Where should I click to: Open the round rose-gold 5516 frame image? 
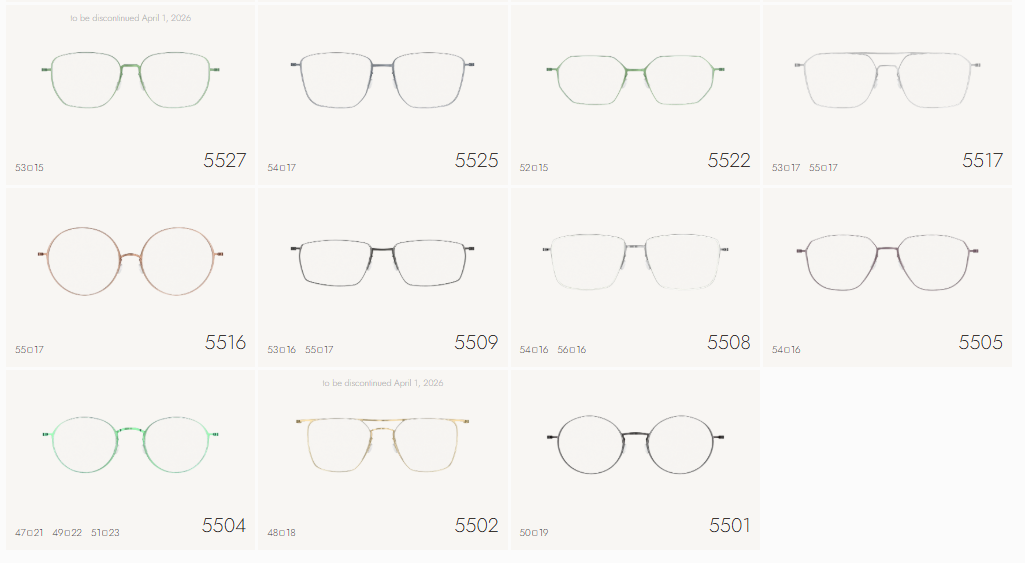[131, 261]
